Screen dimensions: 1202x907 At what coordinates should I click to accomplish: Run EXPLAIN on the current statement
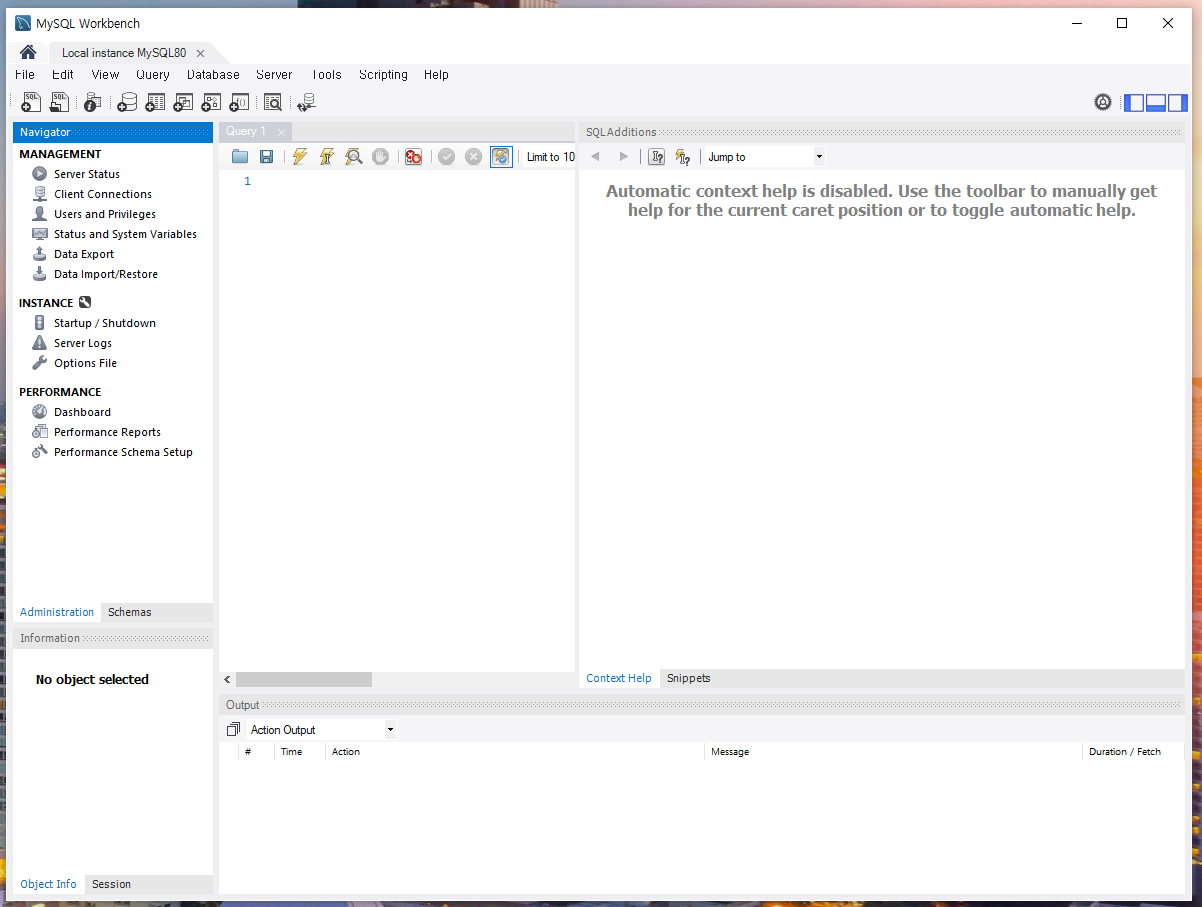point(353,157)
